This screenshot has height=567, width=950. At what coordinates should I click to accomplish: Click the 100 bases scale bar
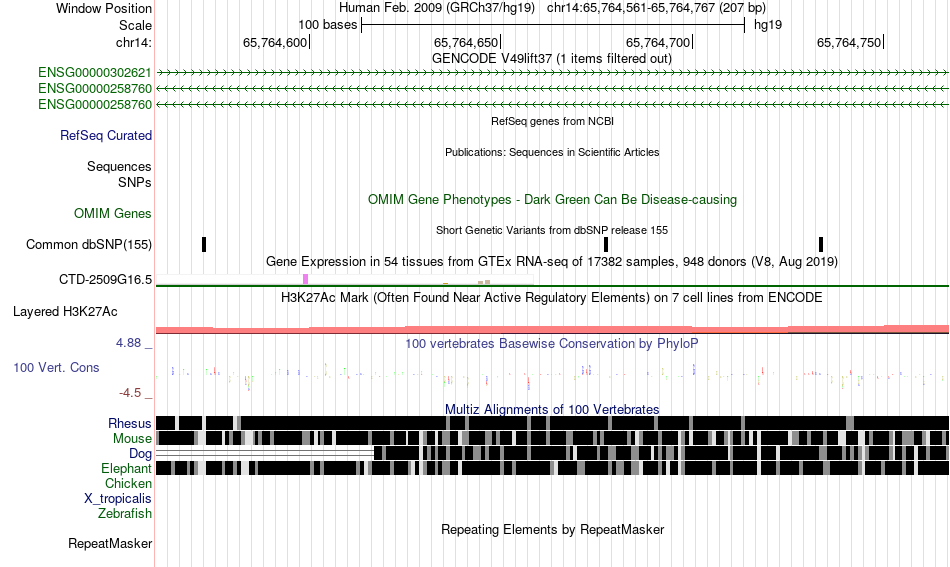(x=553, y=25)
